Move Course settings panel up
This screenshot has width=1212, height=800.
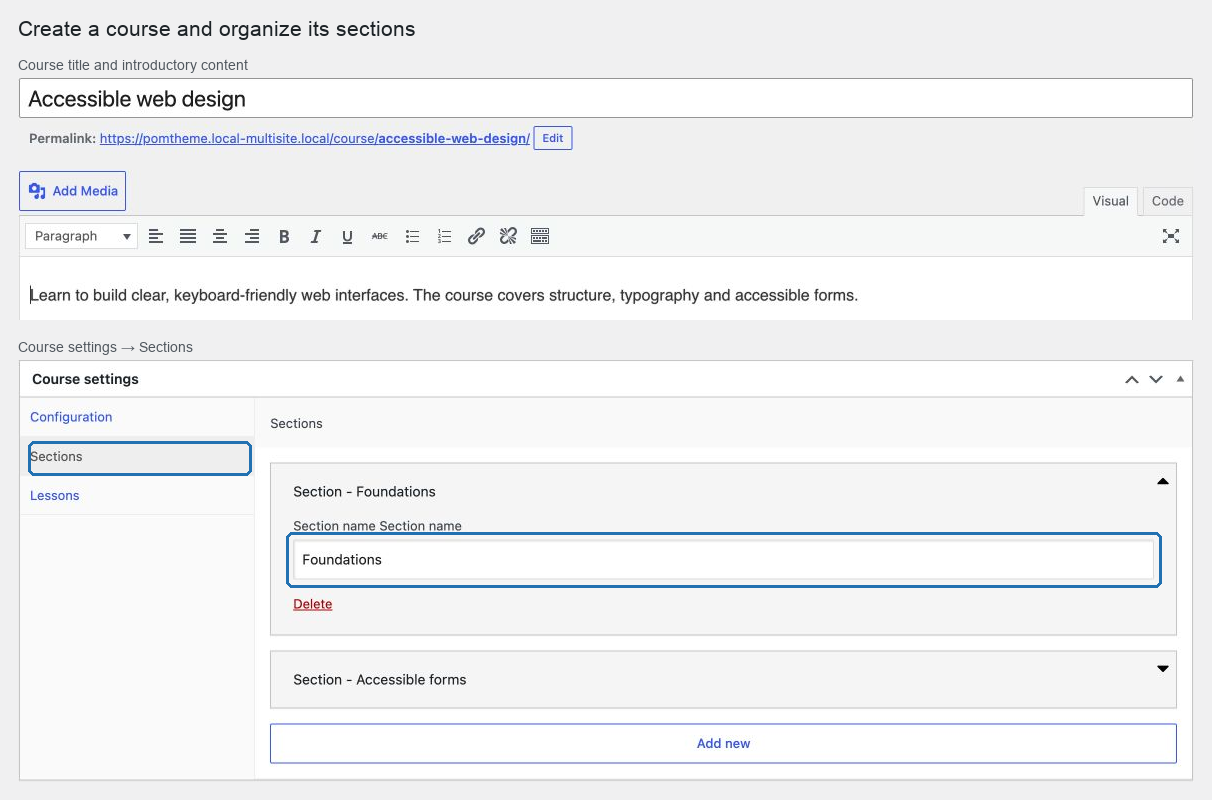pos(1132,380)
